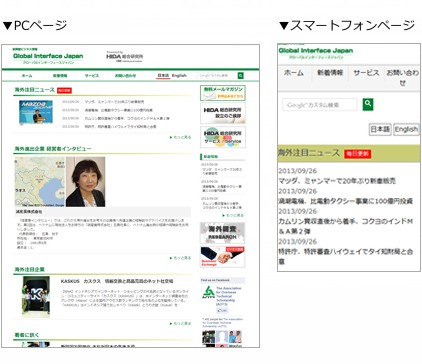The image size is (422, 364).
Task: Expand もっと見る under interview section
Action: click(180, 258)
